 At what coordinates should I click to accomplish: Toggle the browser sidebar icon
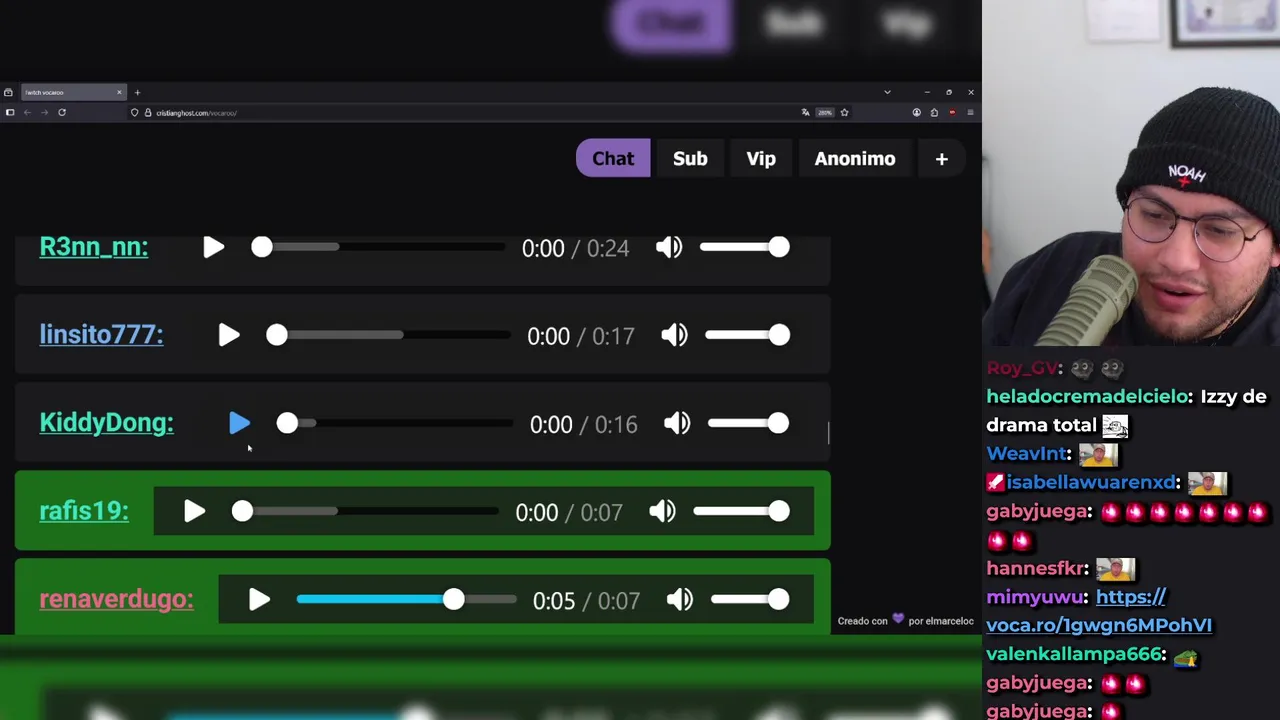(x=10, y=113)
